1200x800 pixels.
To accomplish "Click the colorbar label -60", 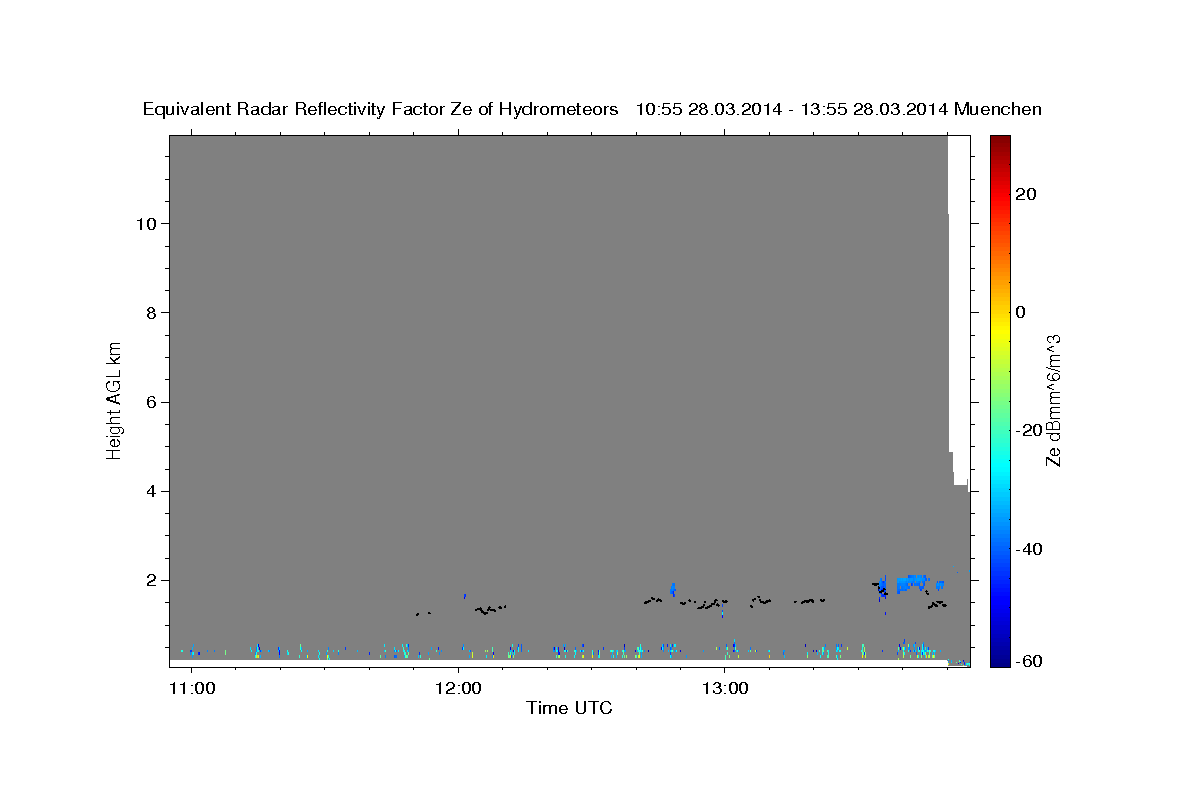I will click(1029, 661).
